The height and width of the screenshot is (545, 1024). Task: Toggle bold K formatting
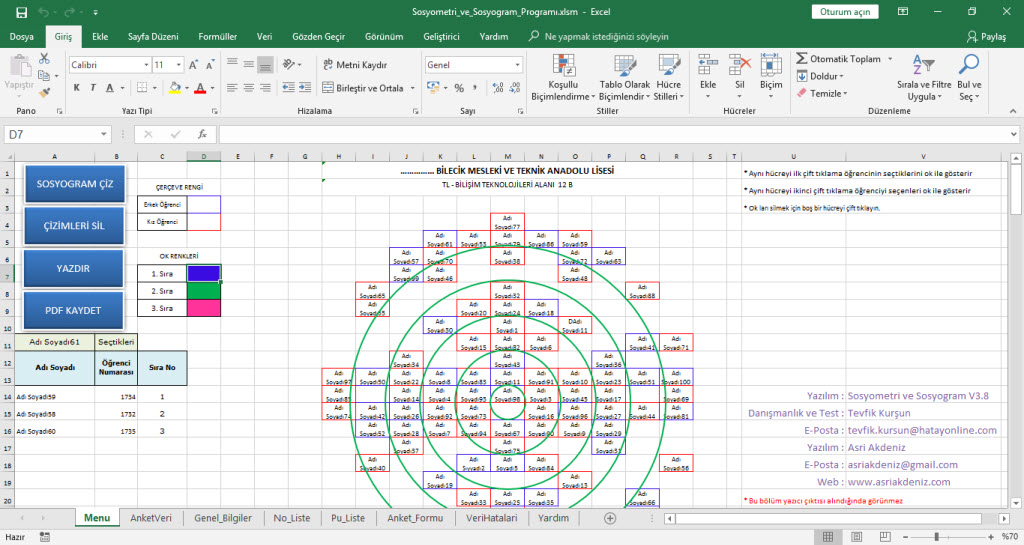76,87
